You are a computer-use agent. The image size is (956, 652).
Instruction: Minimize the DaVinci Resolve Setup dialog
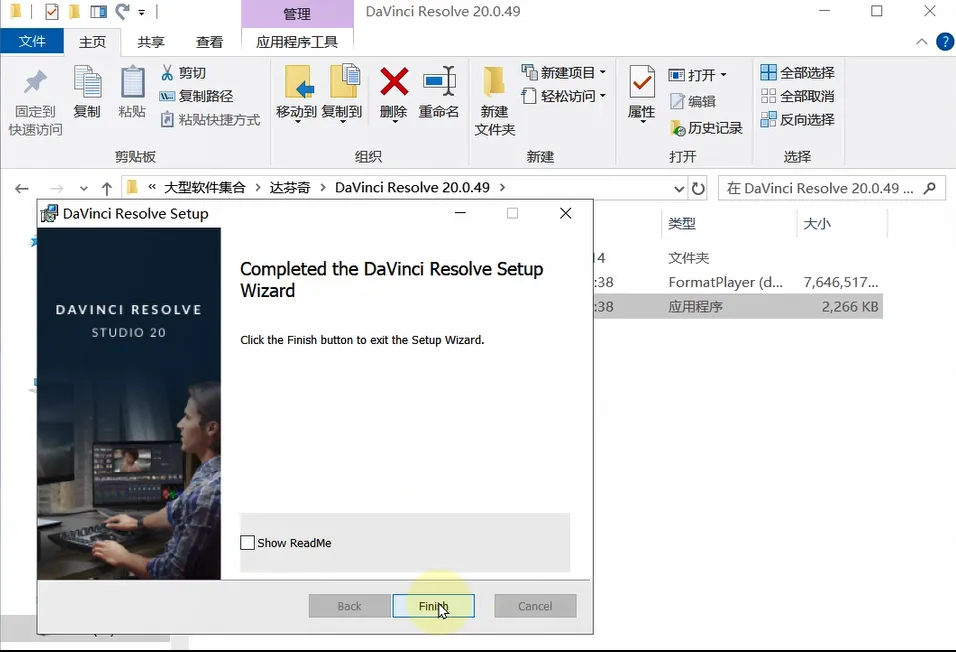click(x=460, y=213)
